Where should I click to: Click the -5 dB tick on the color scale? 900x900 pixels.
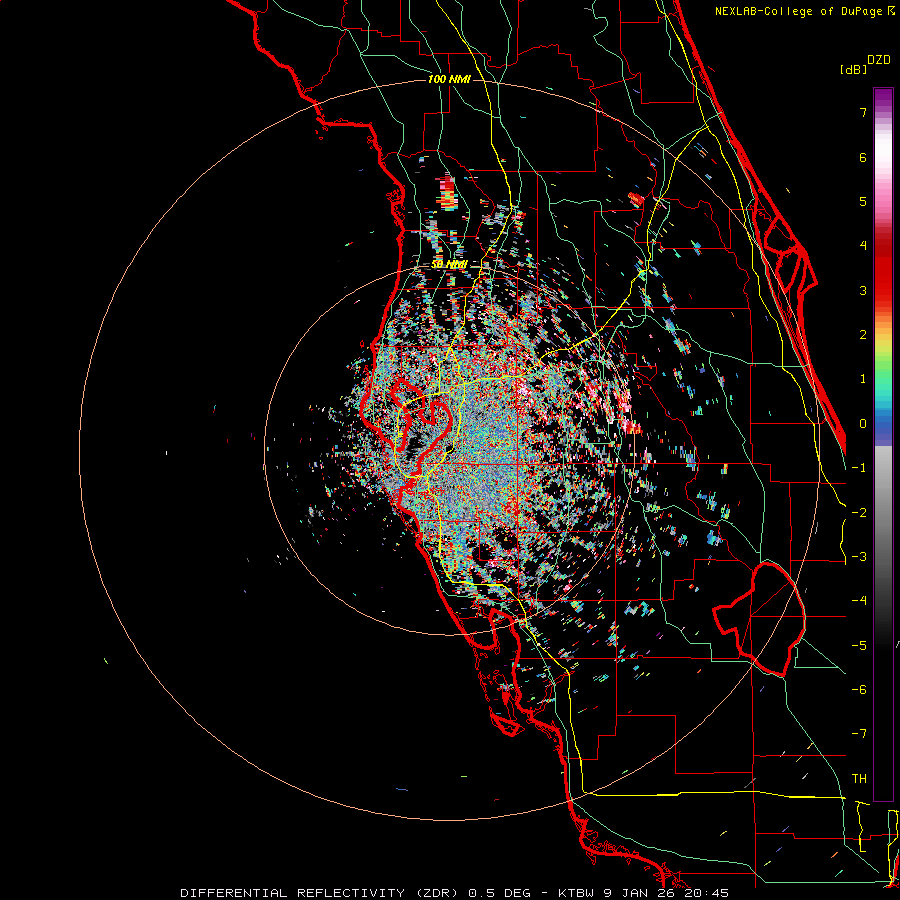coord(859,646)
